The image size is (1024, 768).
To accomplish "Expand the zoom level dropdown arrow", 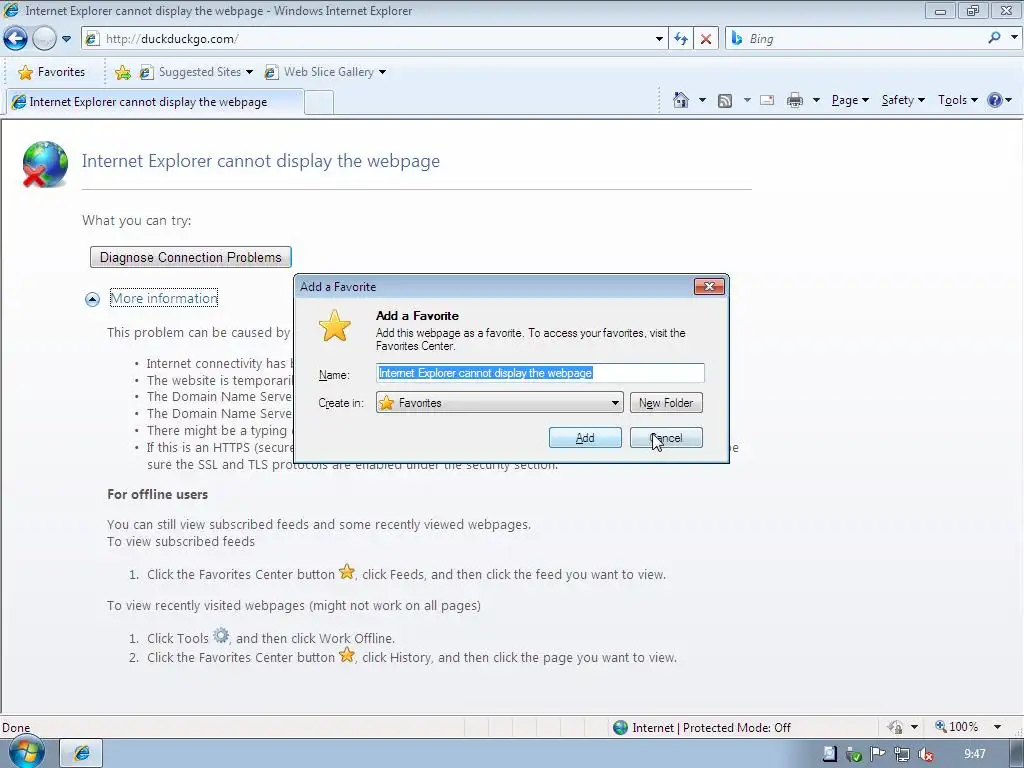I will [x=997, y=727].
